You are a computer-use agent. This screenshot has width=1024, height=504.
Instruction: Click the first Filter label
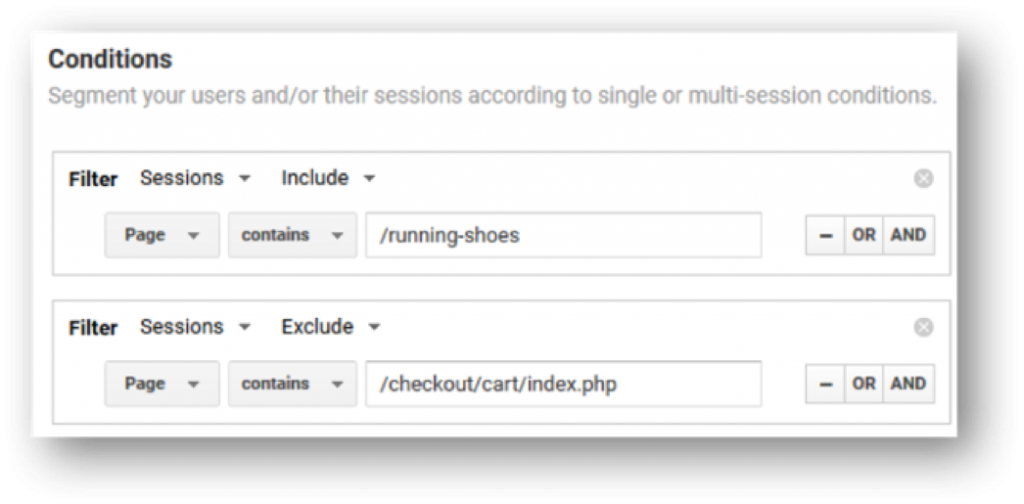[93, 179]
